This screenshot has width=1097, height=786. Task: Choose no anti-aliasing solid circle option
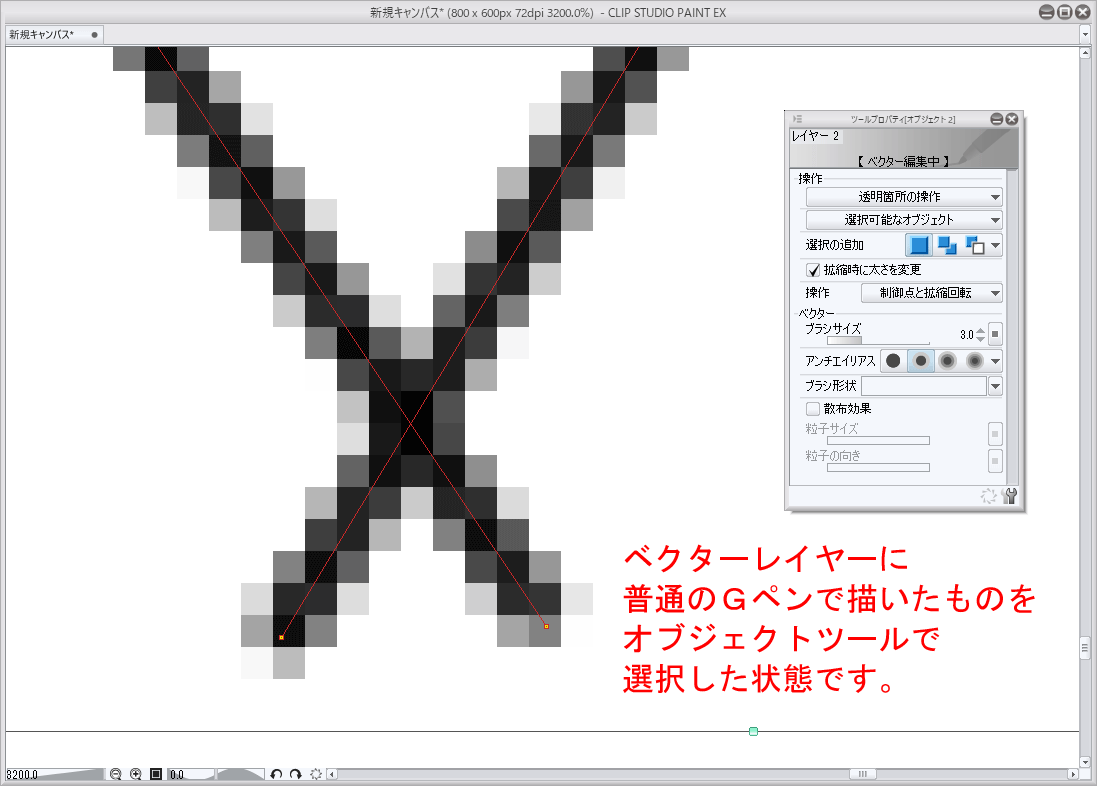tap(893, 361)
